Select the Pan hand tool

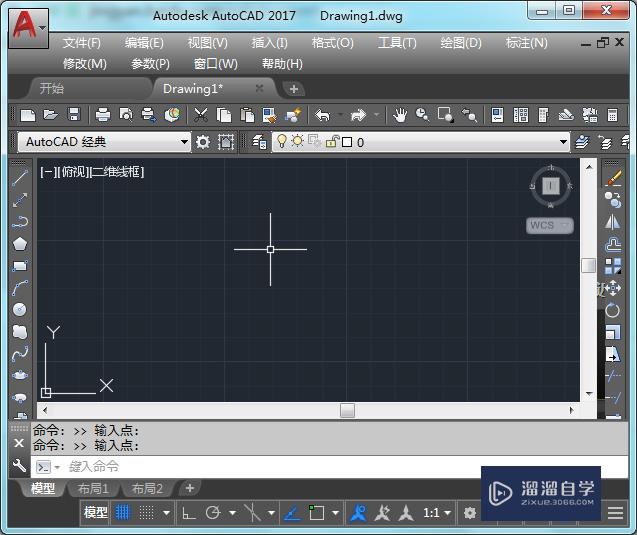pos(400,115)
